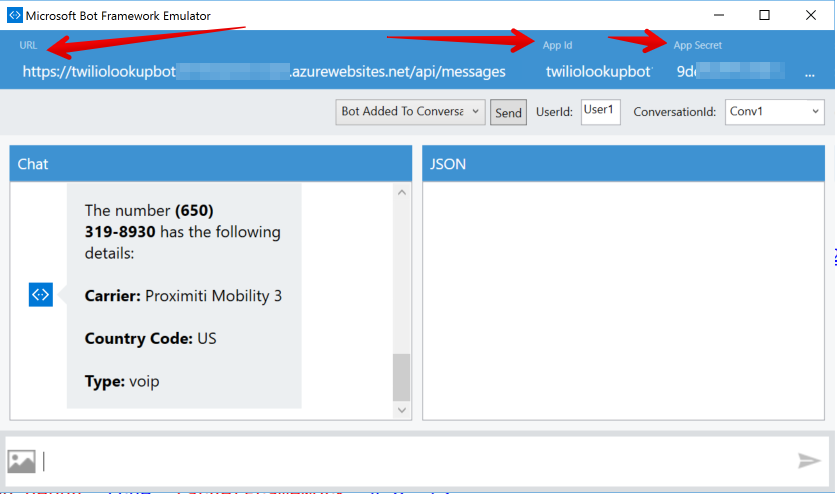Click the image attachment icon

pos(21,461)
